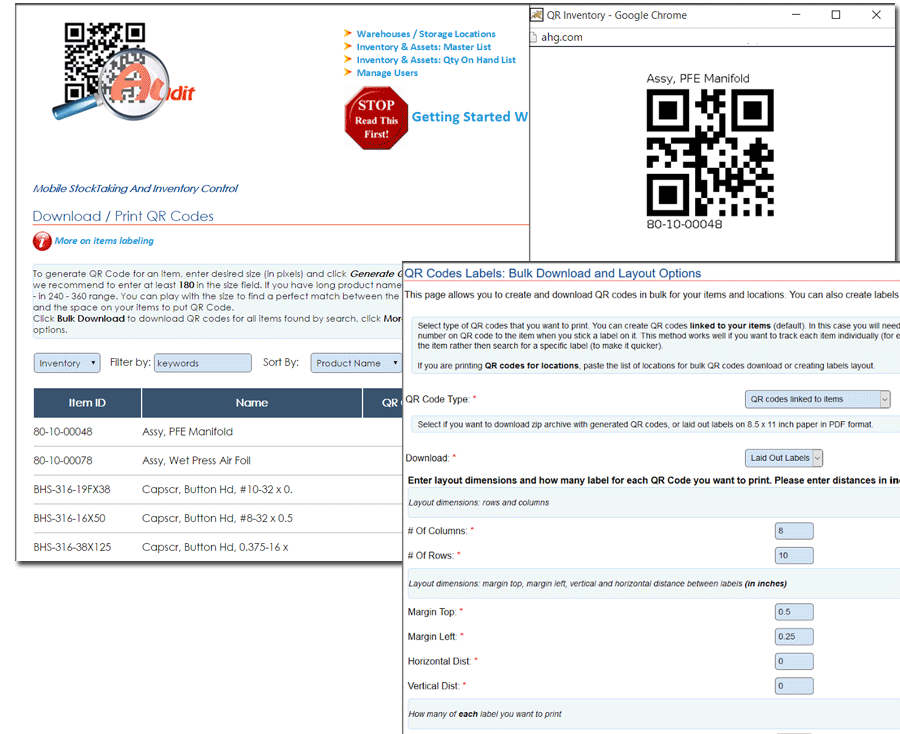Viewport: 900px width, 734px height.
Task: Open Warehouses / Storage Locations link
Action: click(426, 34)
